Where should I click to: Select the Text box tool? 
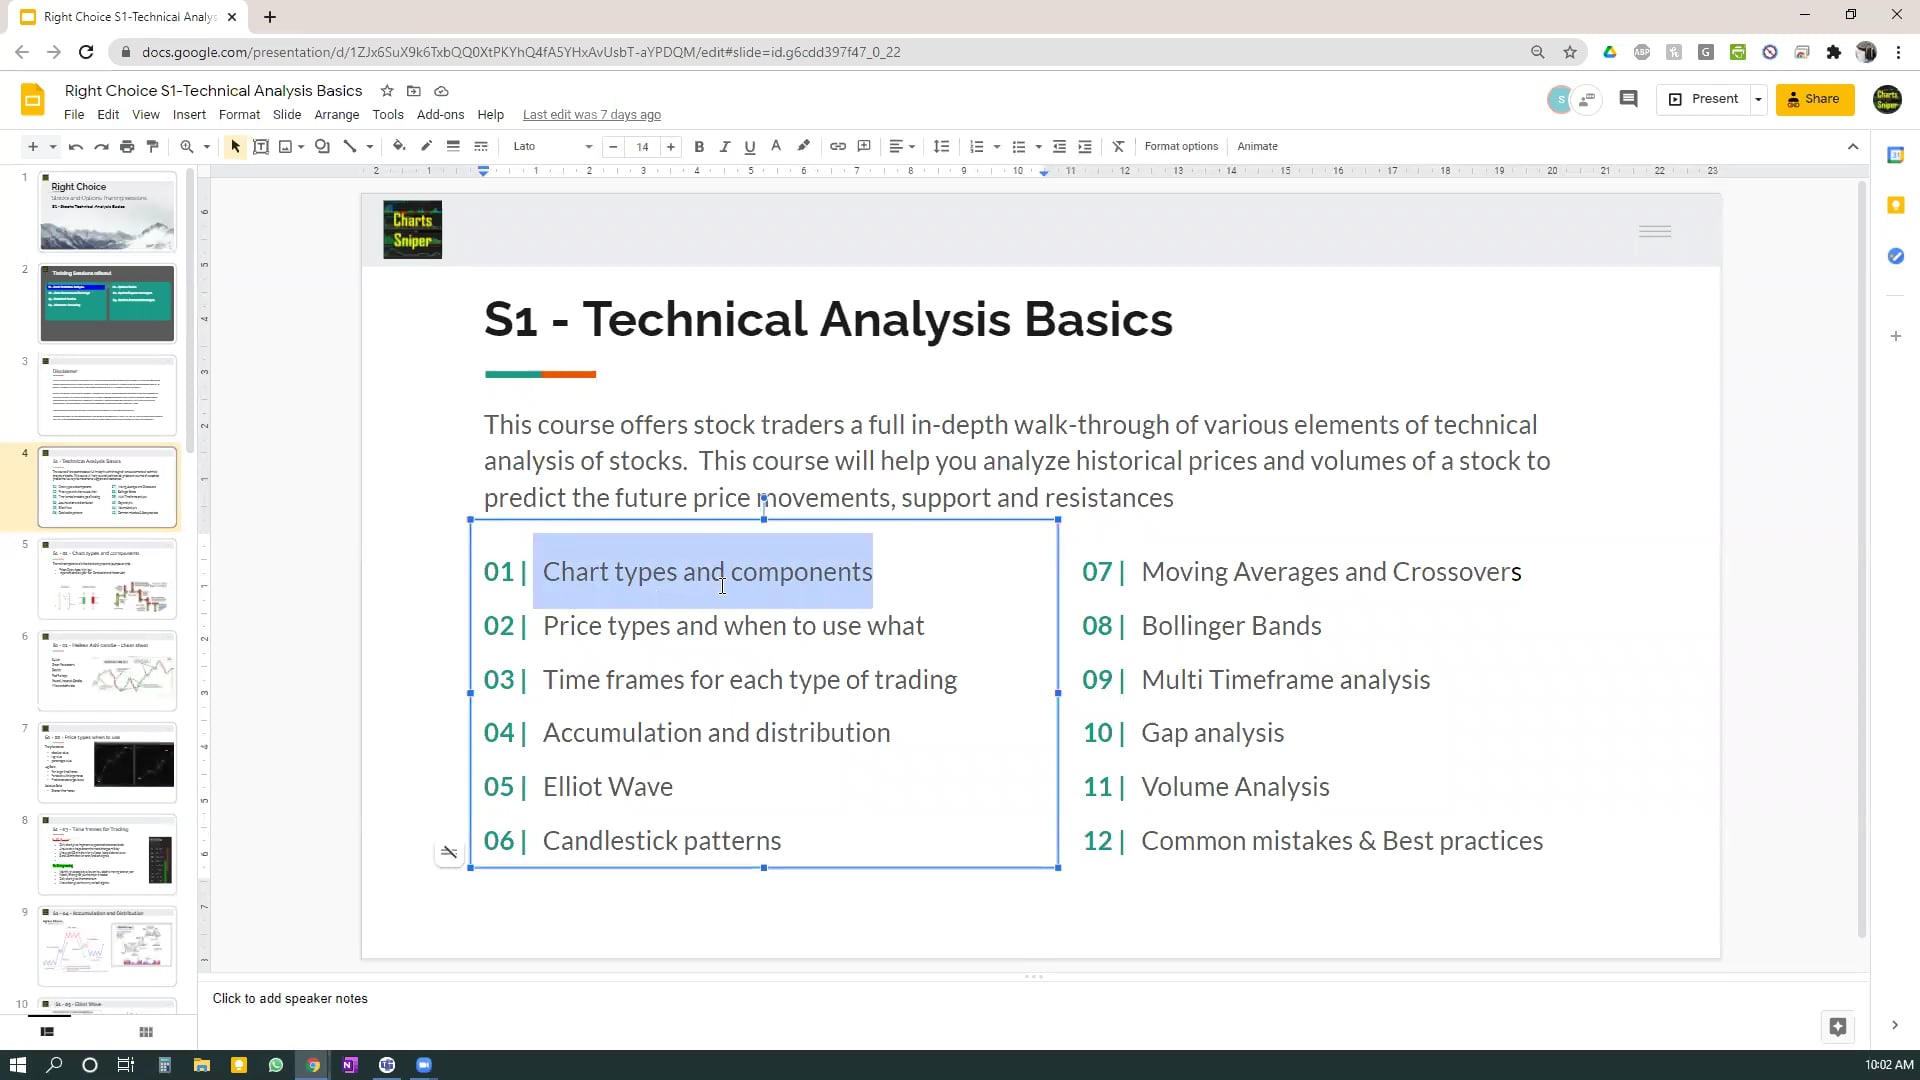pos(262,146)
